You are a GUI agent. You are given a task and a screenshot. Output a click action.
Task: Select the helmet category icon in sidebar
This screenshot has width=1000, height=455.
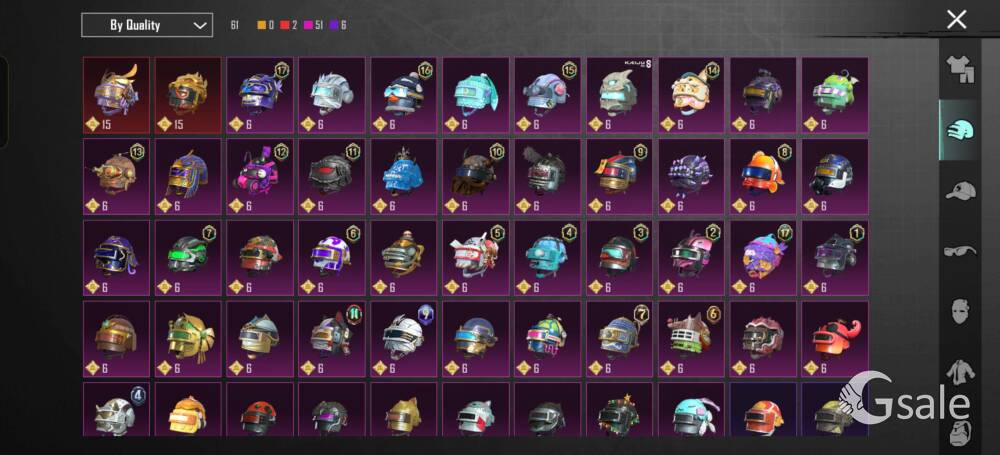(960, 130)
